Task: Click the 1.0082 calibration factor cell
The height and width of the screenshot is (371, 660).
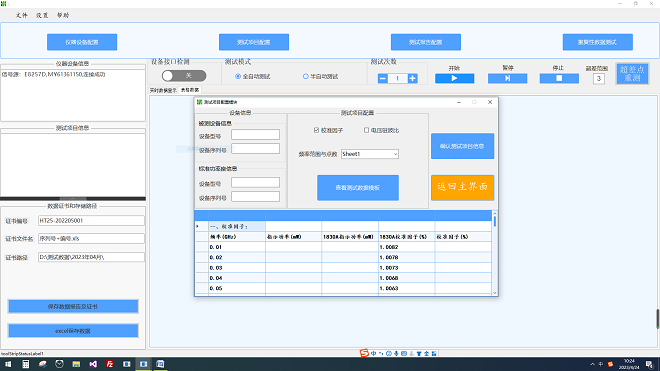Action: click(407, 247)
